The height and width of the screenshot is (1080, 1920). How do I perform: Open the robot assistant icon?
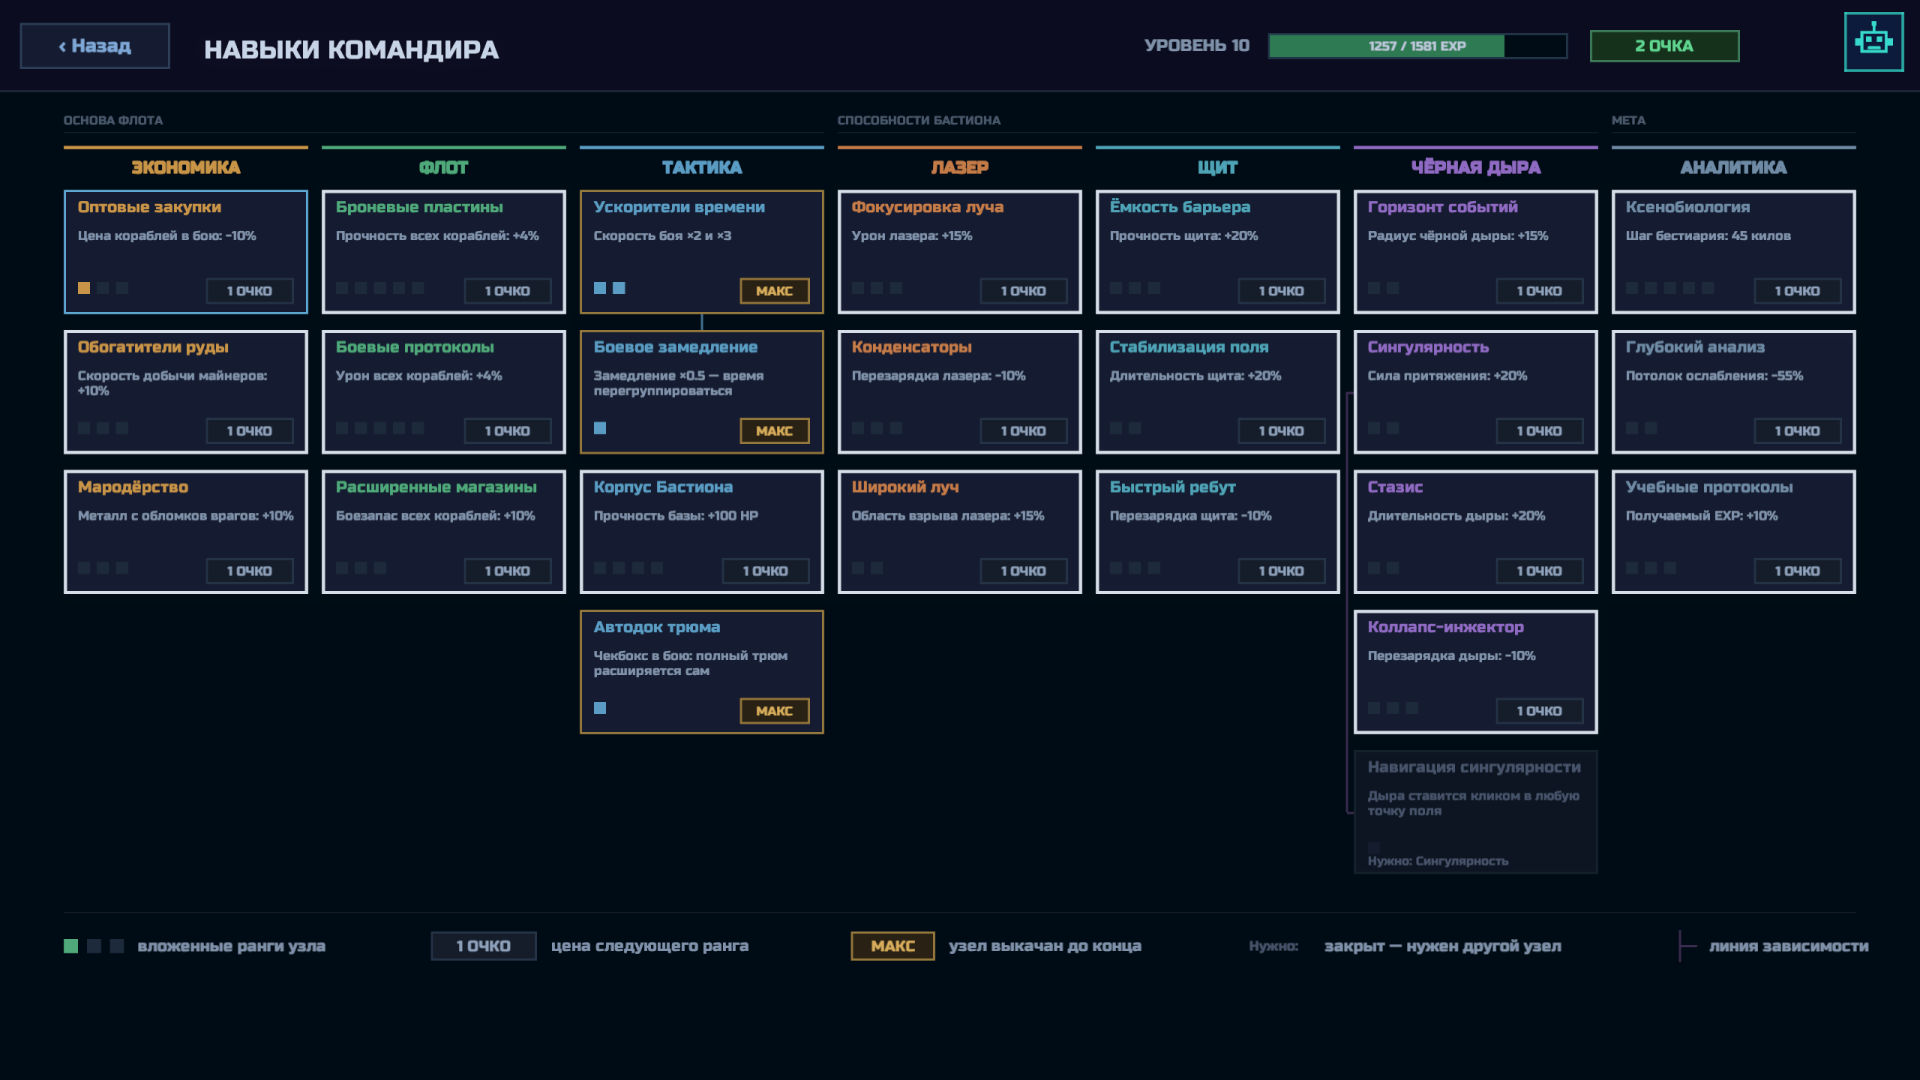tap(1873, 42)
